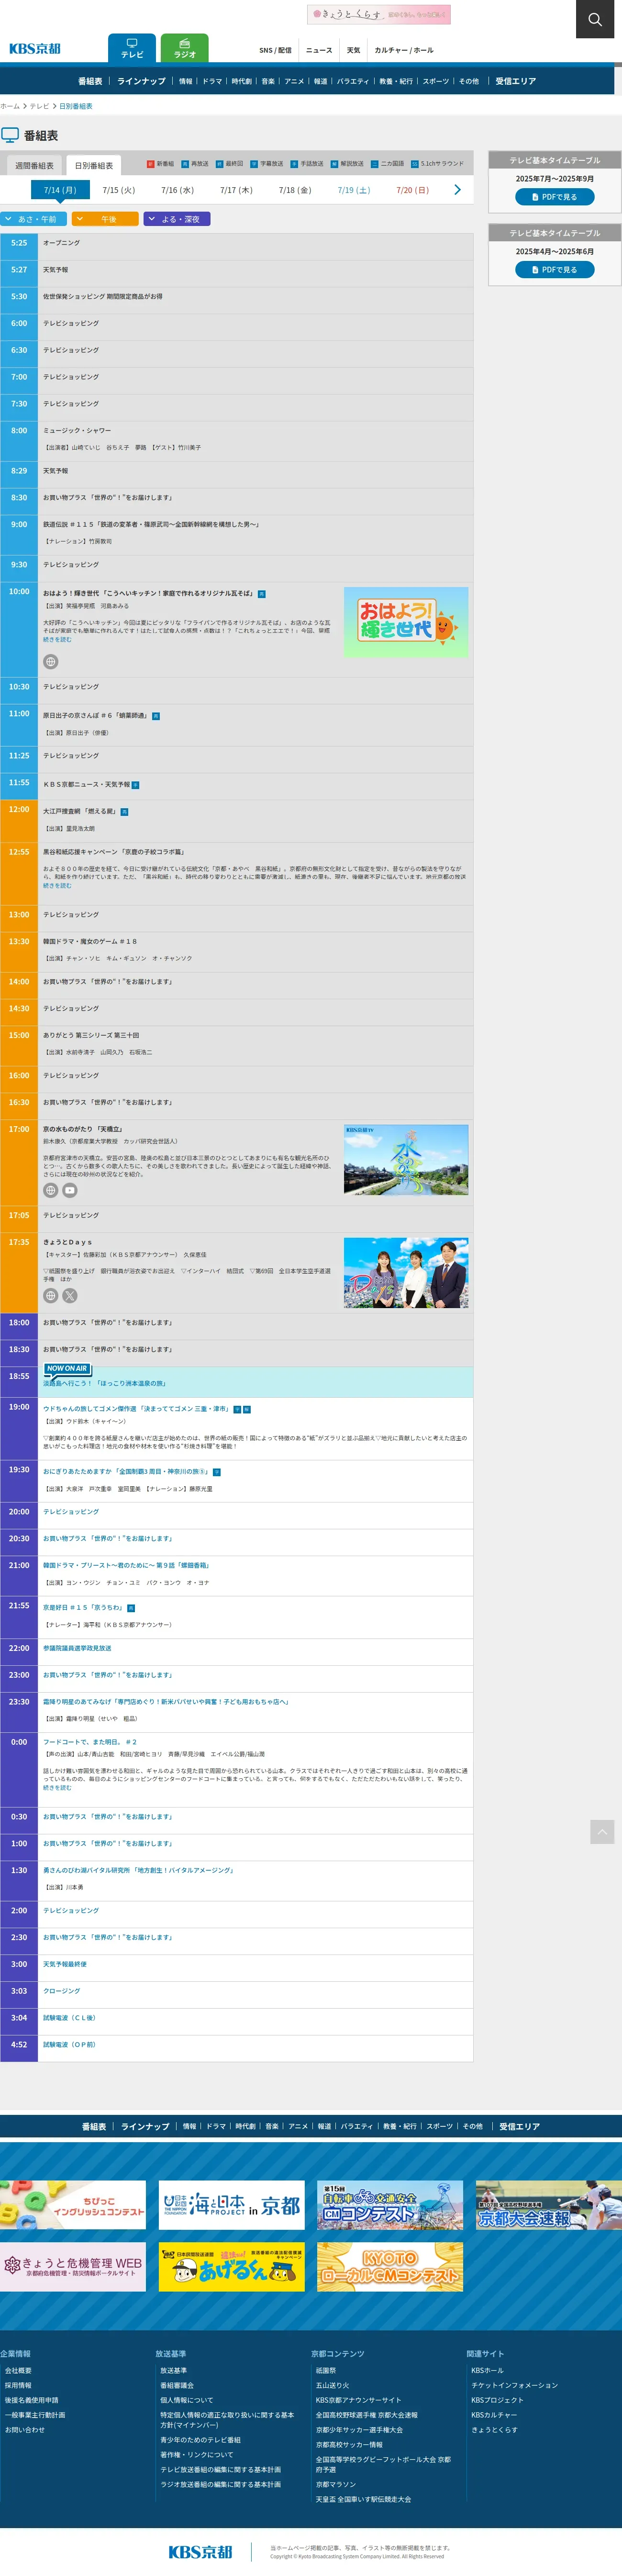Image resolution: width=622 pixels, height=2576 pixels.
Task: Open ニュース in the header menu
Action: (319, 50)
